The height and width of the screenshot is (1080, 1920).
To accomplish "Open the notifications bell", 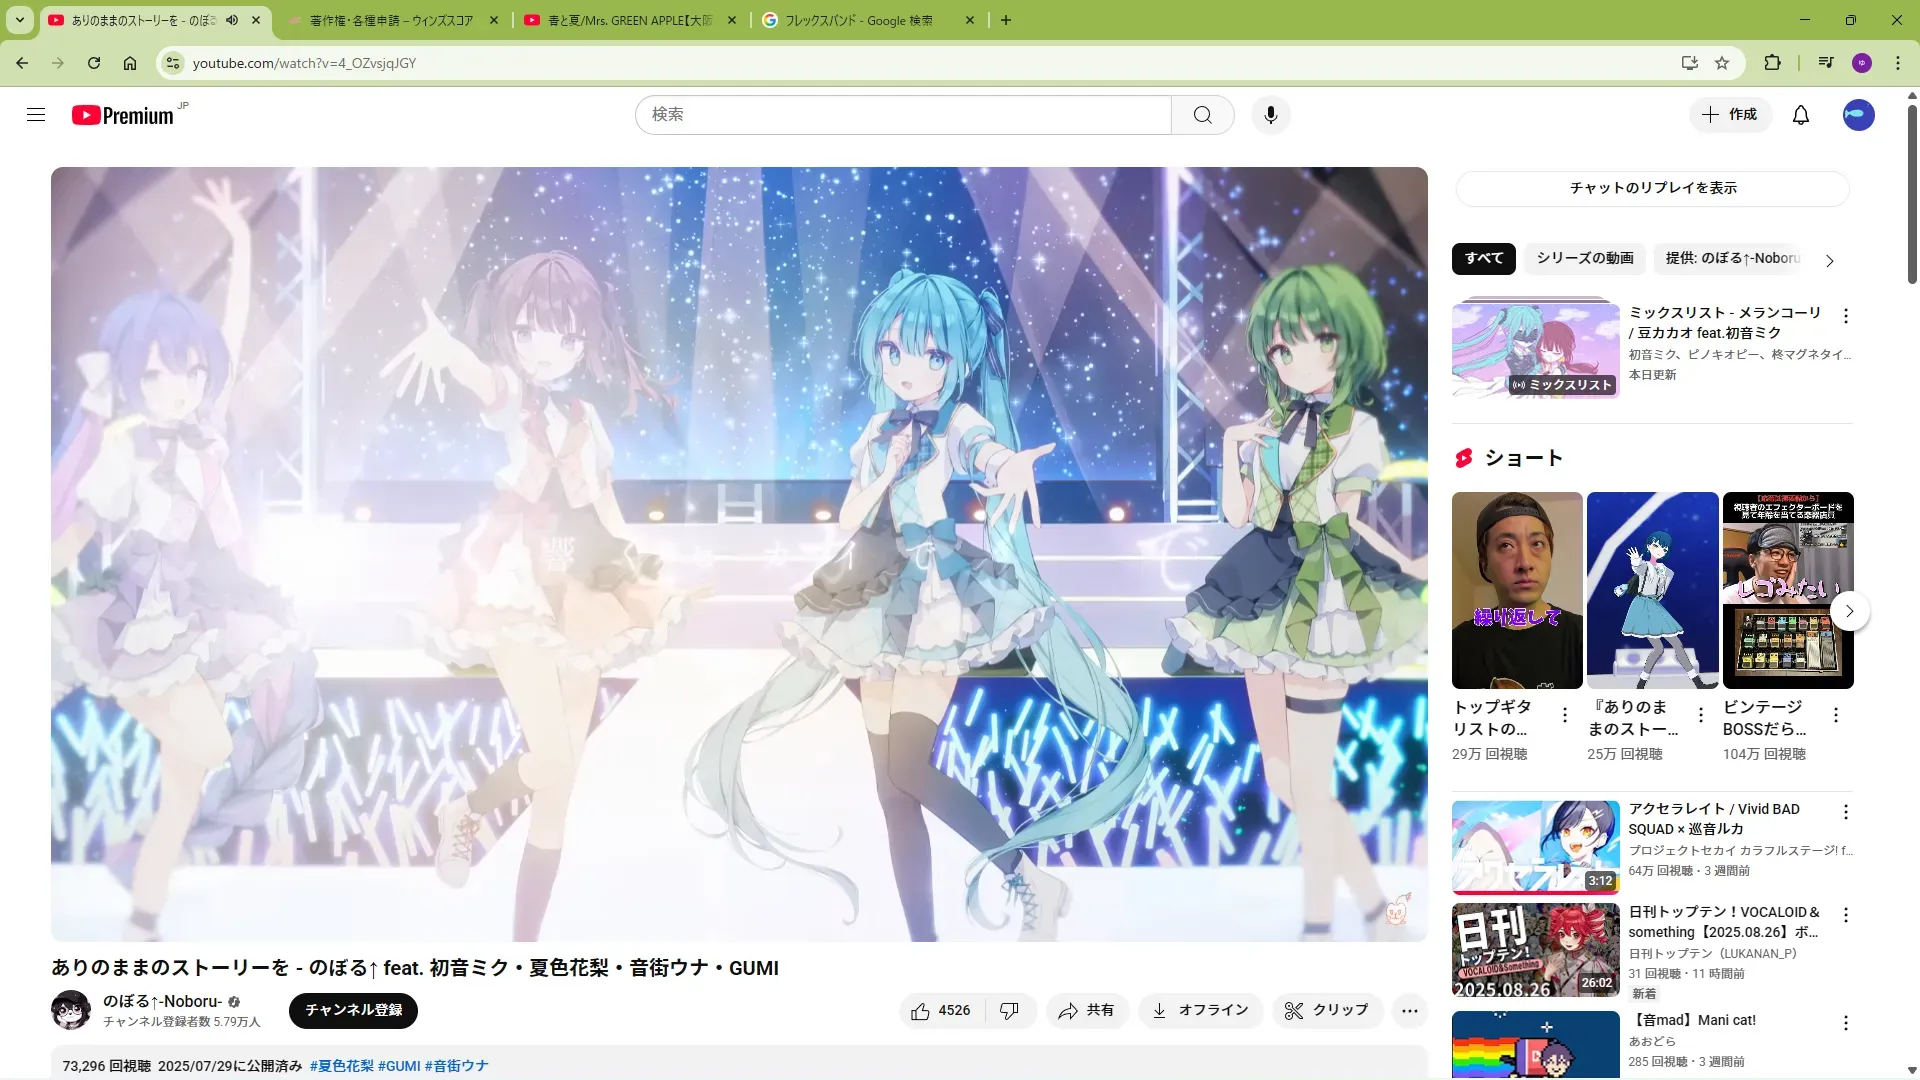I will pyautogui.click(x=1800, y=115).
